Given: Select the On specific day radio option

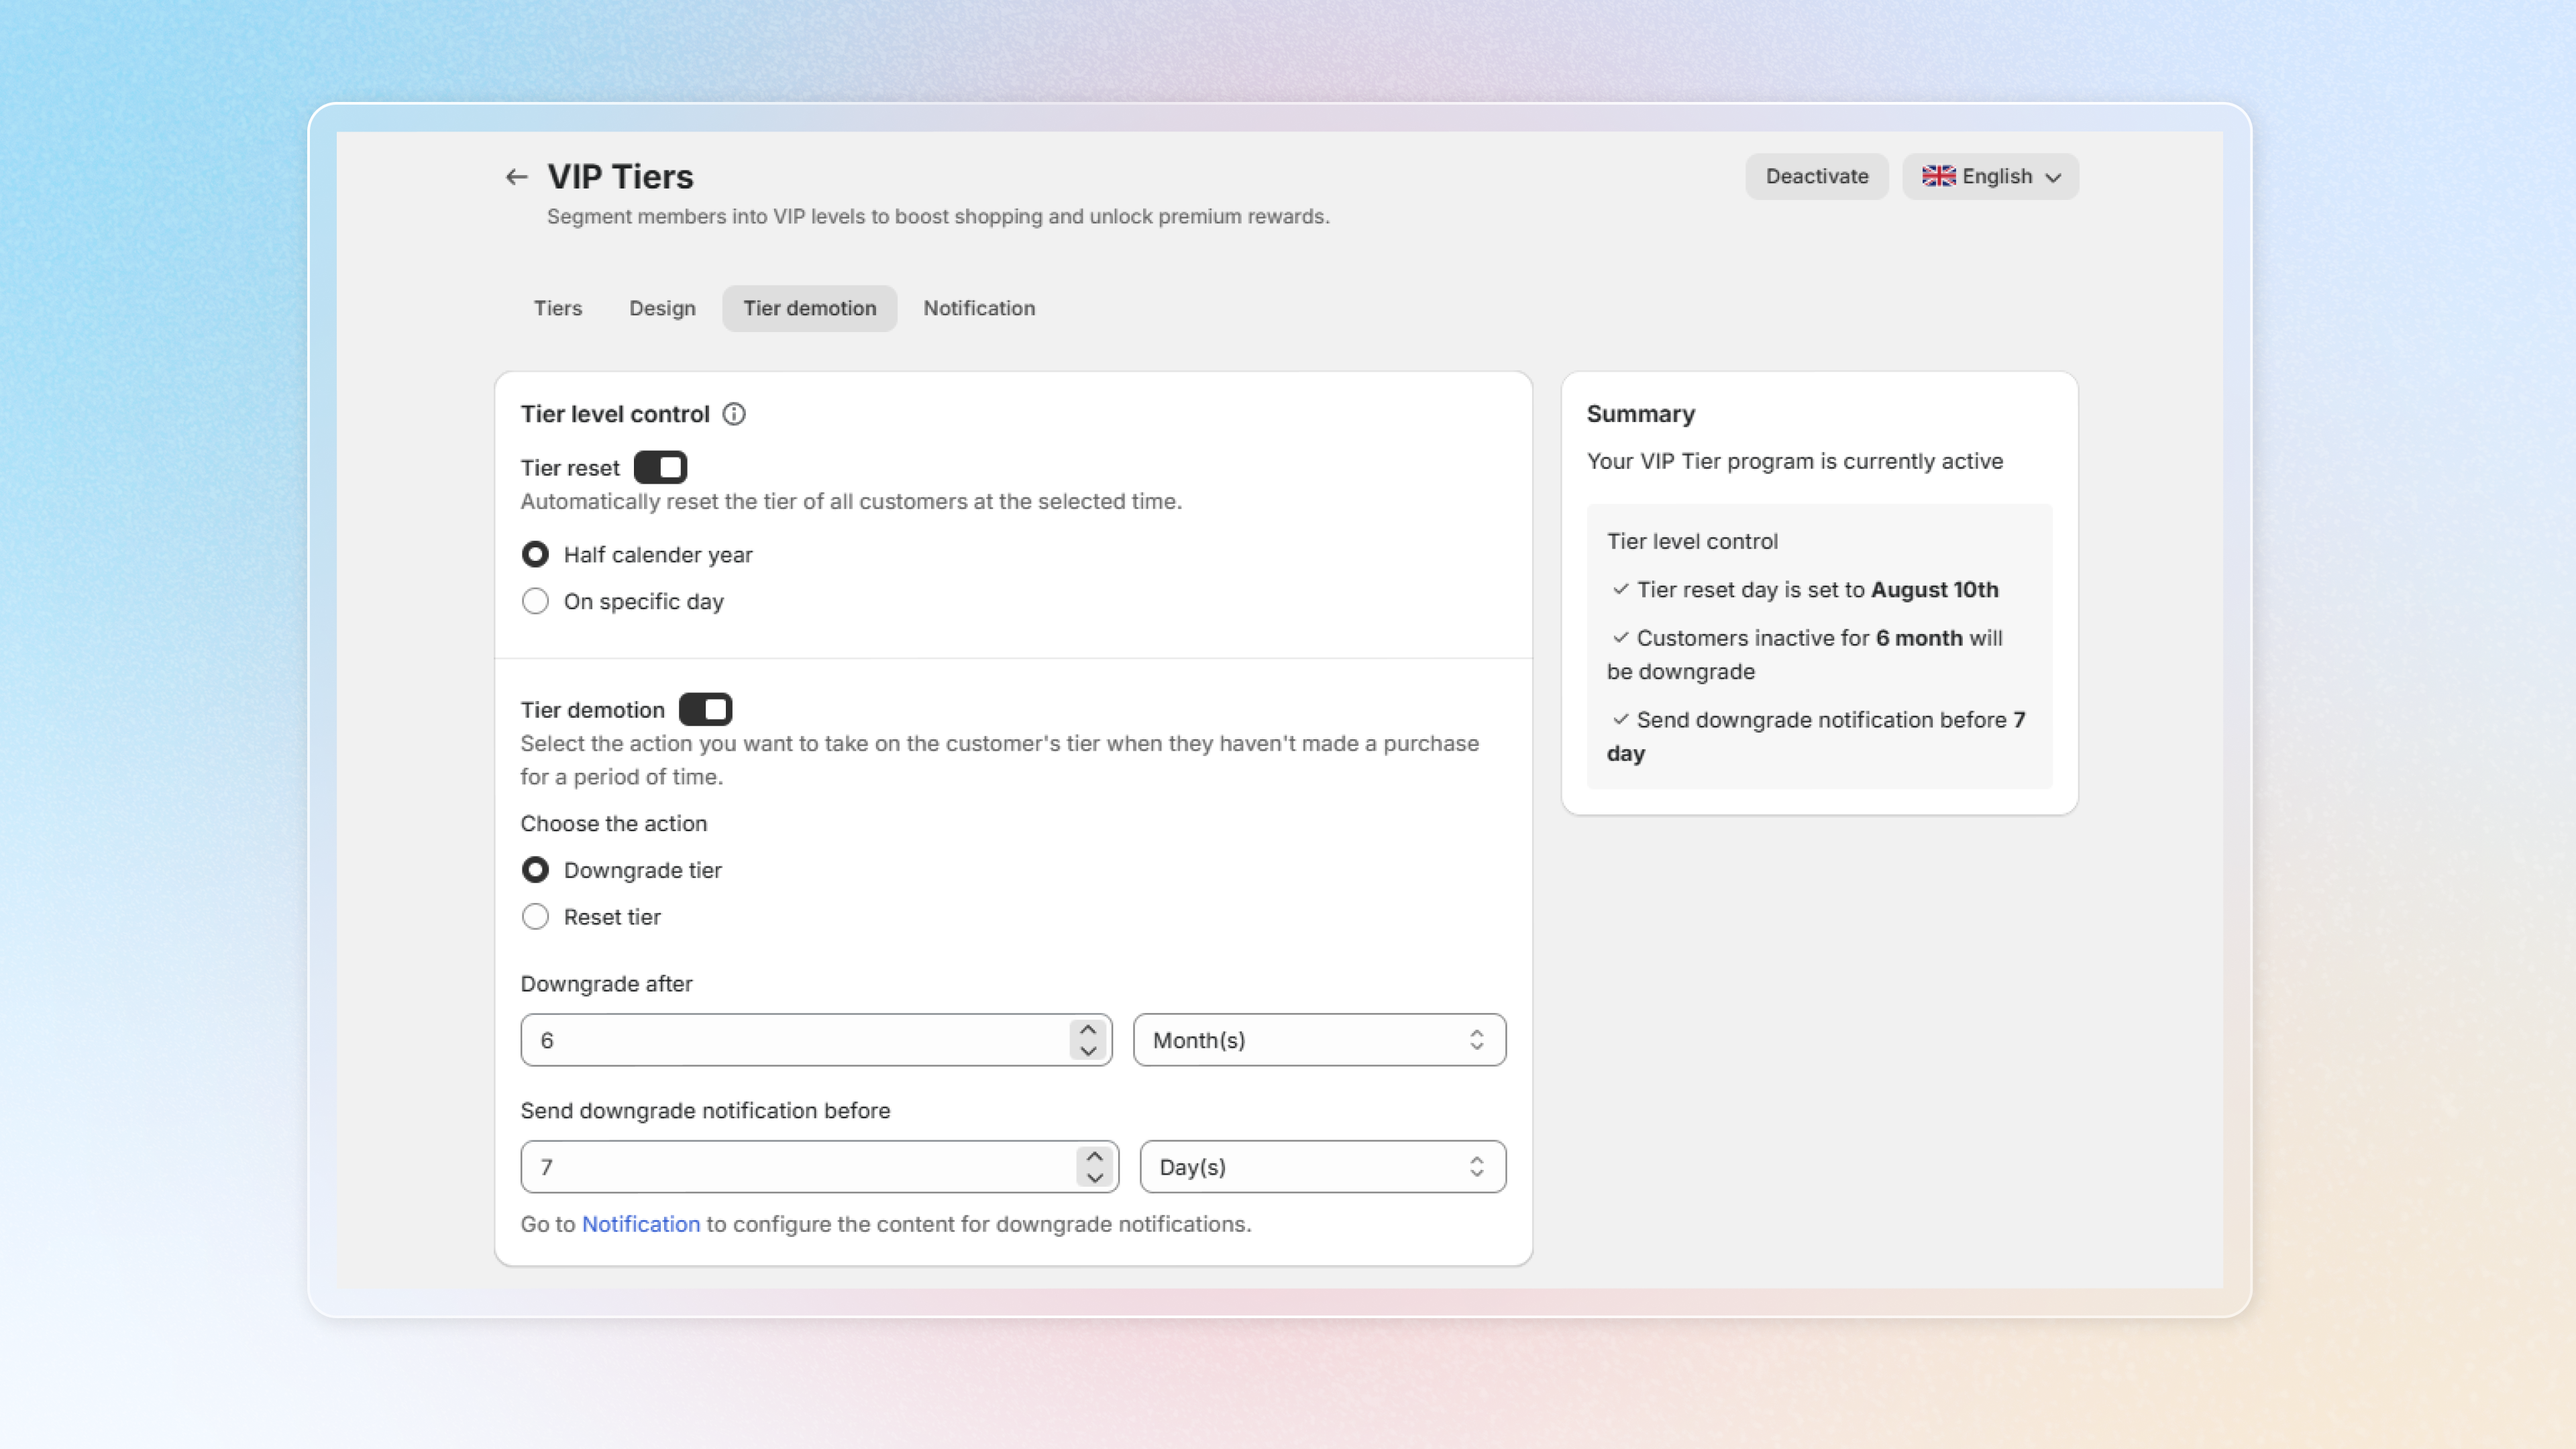Looking at the screenshot, I should click(x=535, y=601).
